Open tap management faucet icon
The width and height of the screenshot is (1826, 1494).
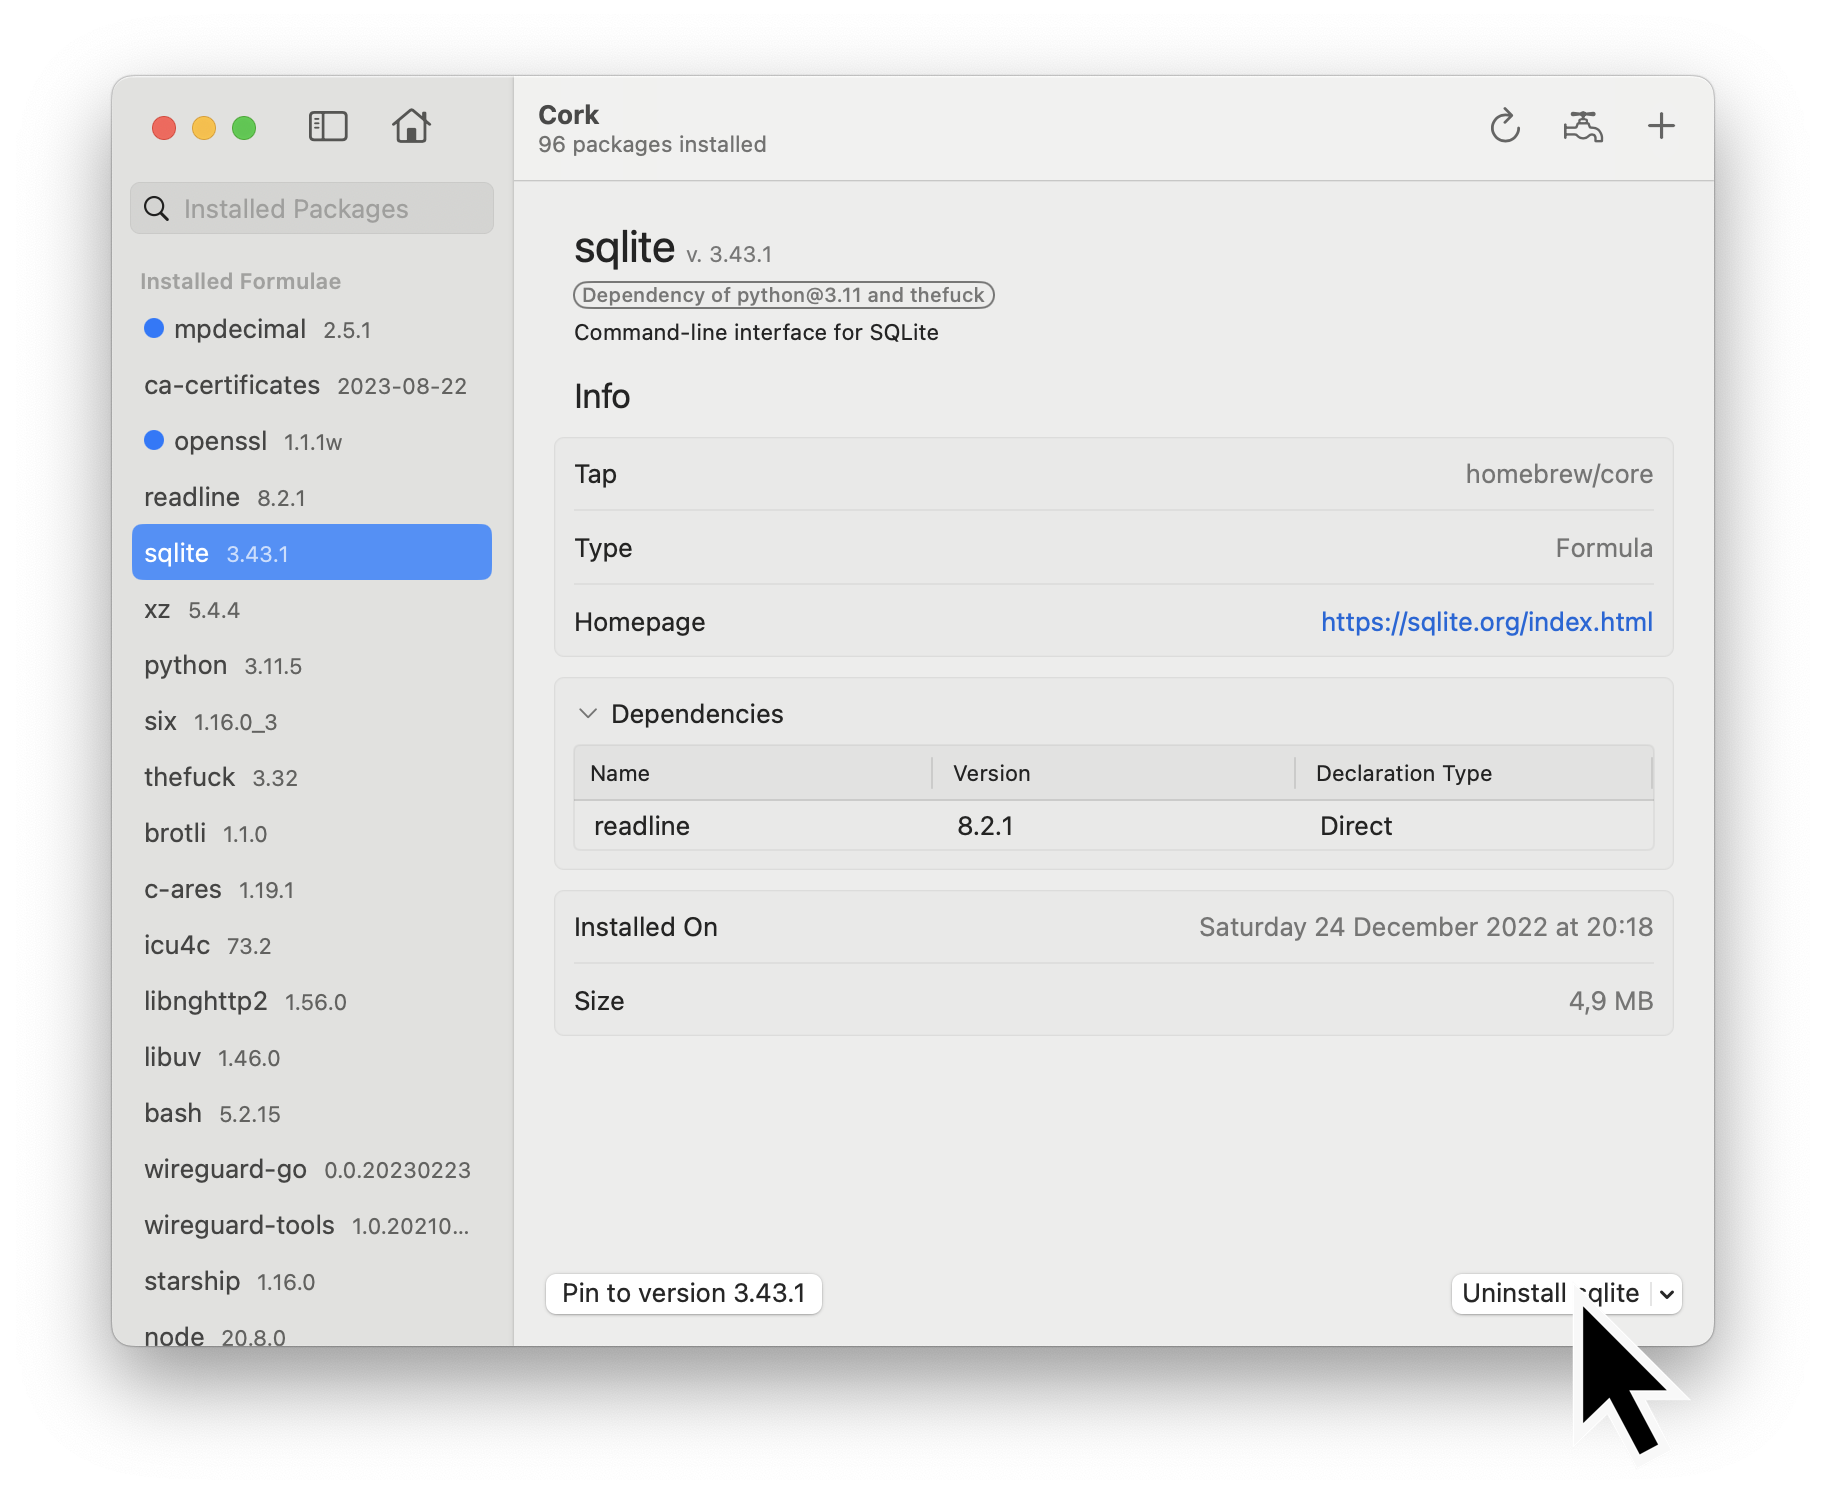[1582, 127]
